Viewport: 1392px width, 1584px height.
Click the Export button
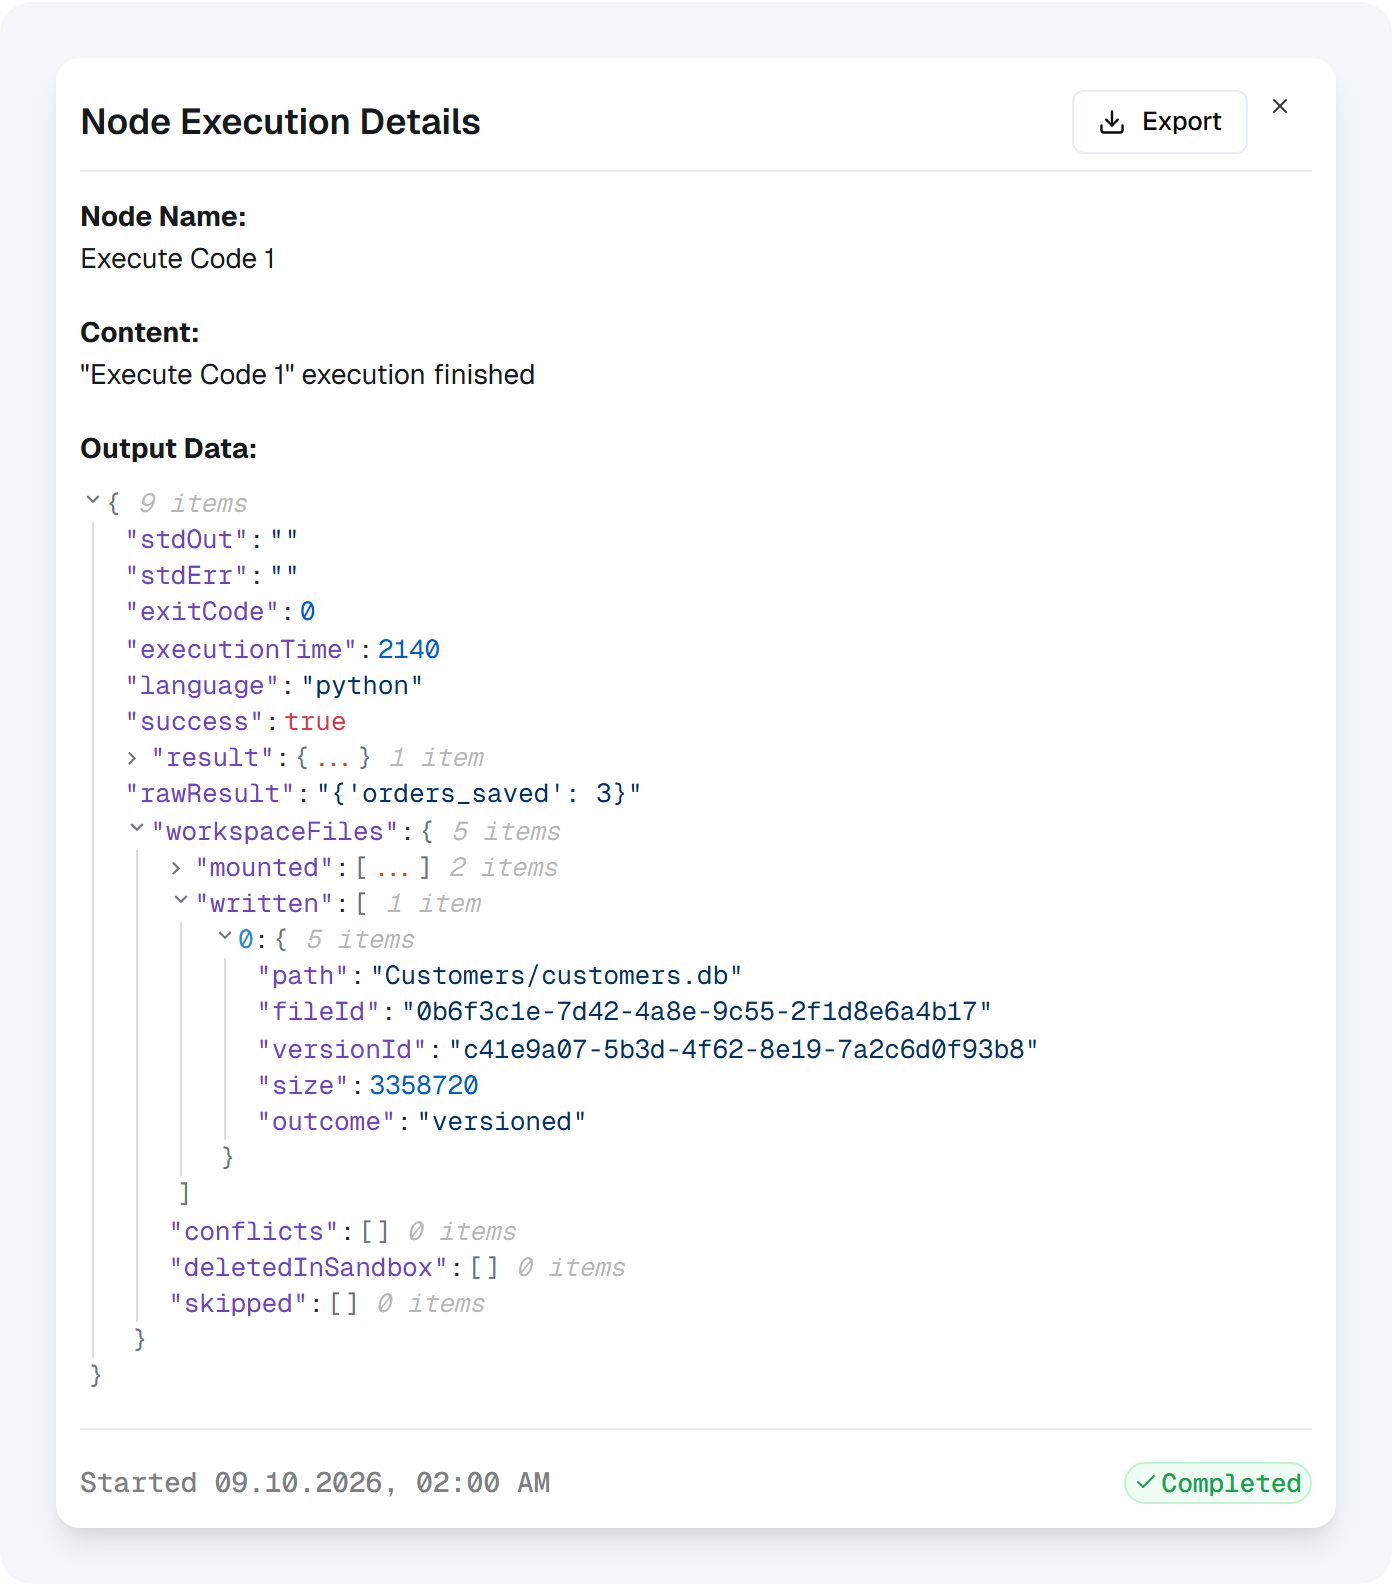click(x=1159, y=122)
